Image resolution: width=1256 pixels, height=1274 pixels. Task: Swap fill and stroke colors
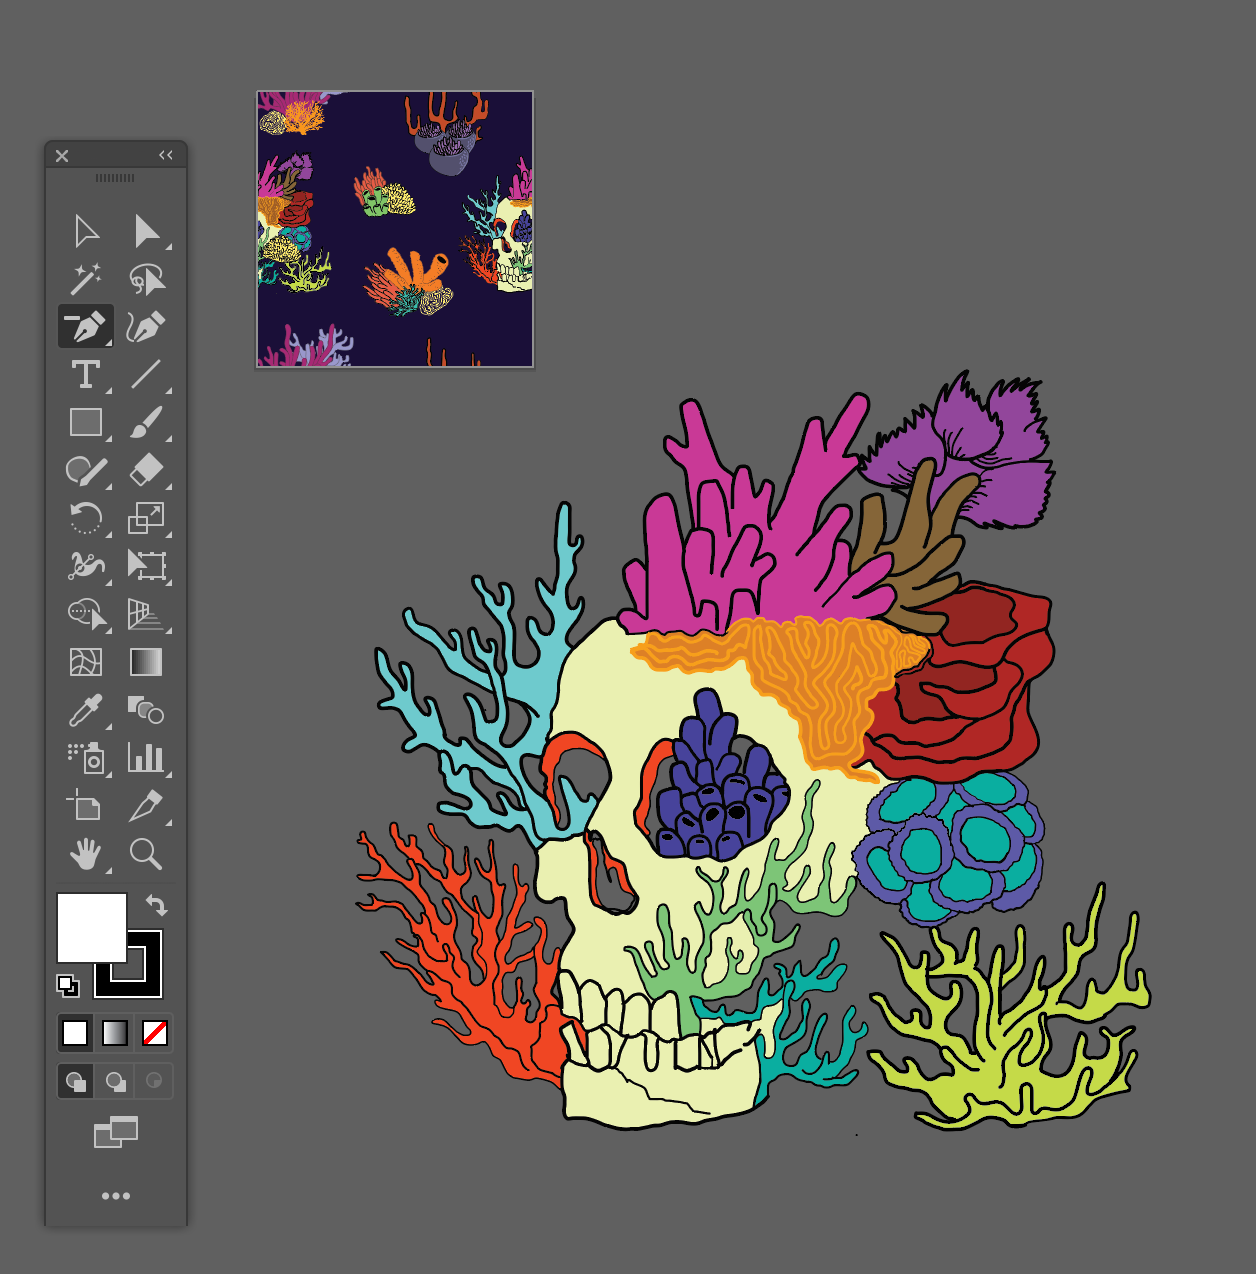(x=157, y=905)
